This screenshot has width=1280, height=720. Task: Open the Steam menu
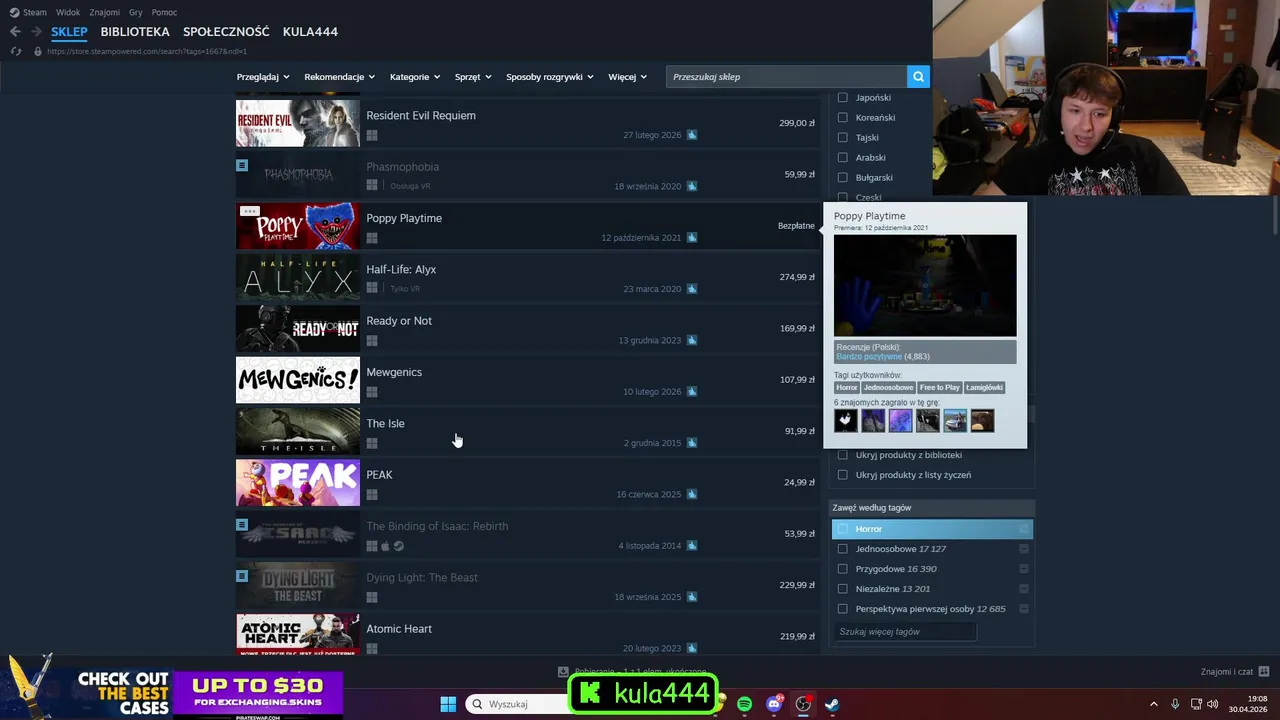tap(28, 12)
